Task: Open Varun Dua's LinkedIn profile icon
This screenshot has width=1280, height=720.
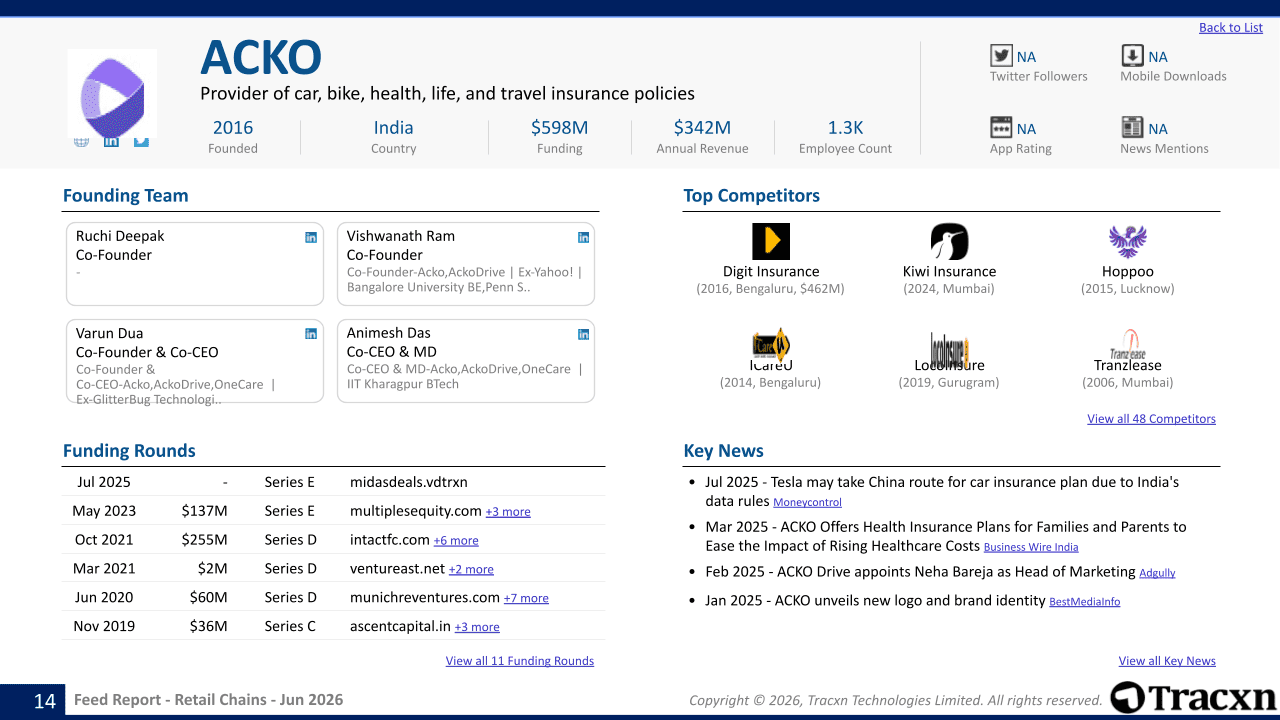Action: 311,334
